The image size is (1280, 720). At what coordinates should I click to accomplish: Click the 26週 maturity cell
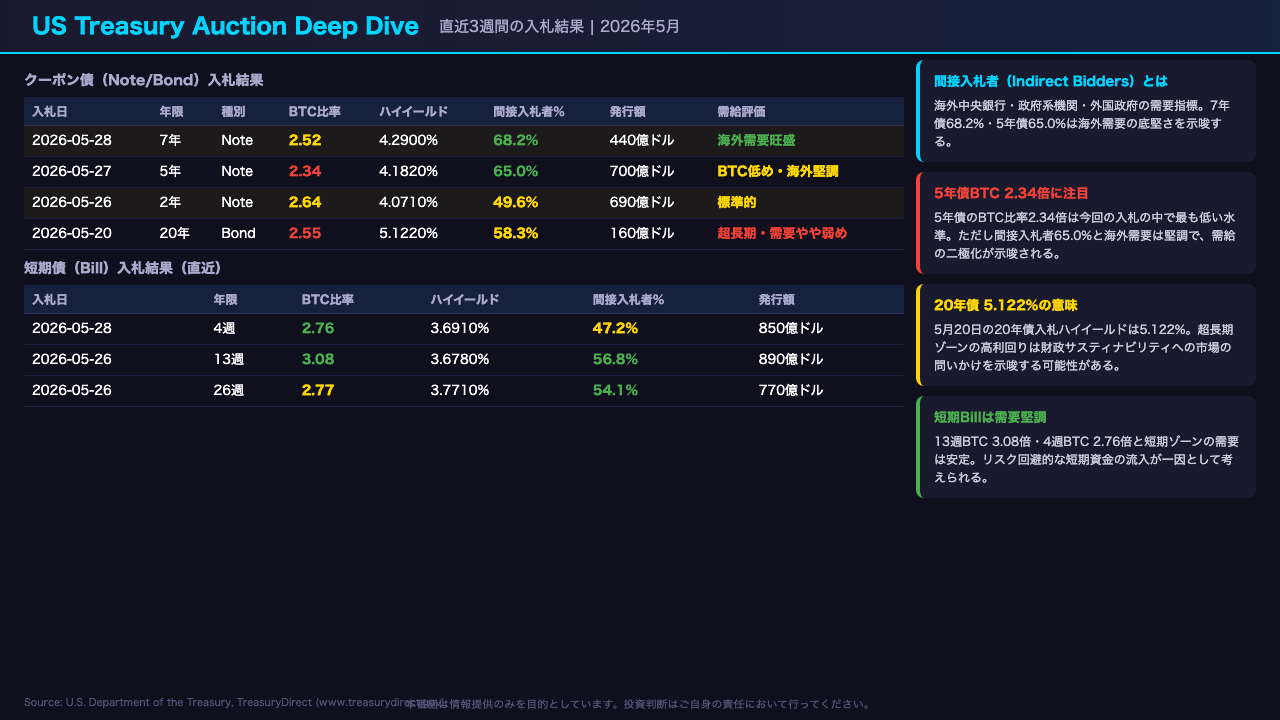pyautogui.click(x=229, y=390)
